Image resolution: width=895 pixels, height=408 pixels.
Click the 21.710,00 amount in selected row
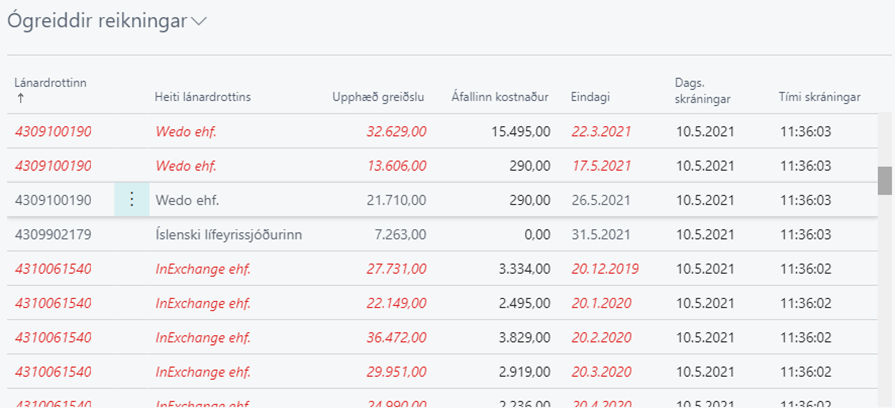click(x=397, y=200)
